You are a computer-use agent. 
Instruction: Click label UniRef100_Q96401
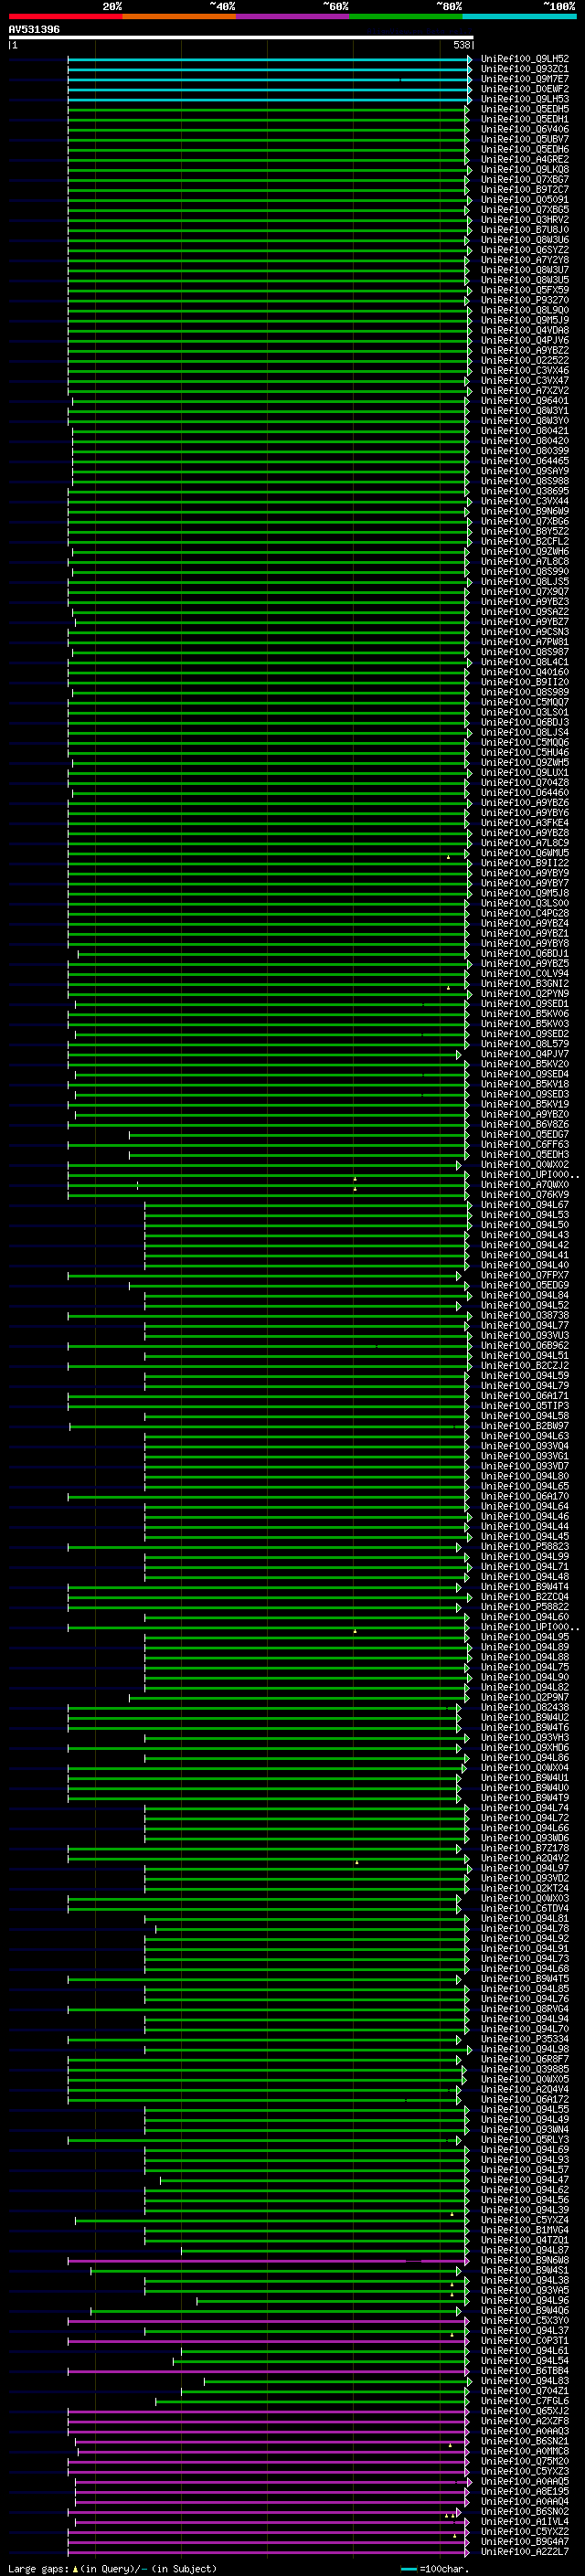pyautogui.click(x=524, y=401)
